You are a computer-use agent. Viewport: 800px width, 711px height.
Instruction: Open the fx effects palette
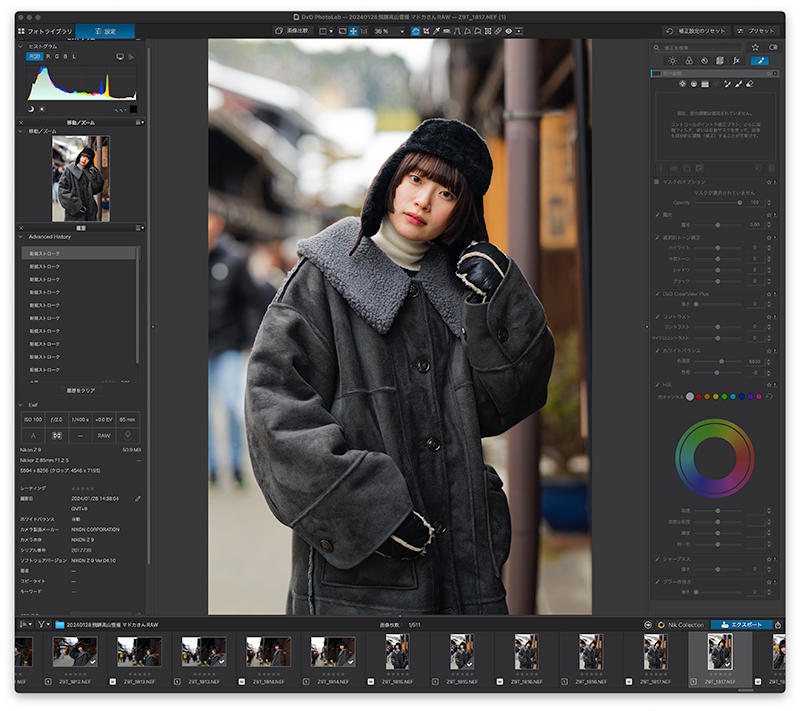(736, 61)
